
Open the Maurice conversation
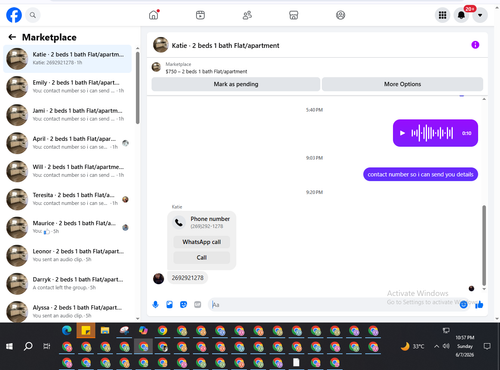click(x=68, y=227)
